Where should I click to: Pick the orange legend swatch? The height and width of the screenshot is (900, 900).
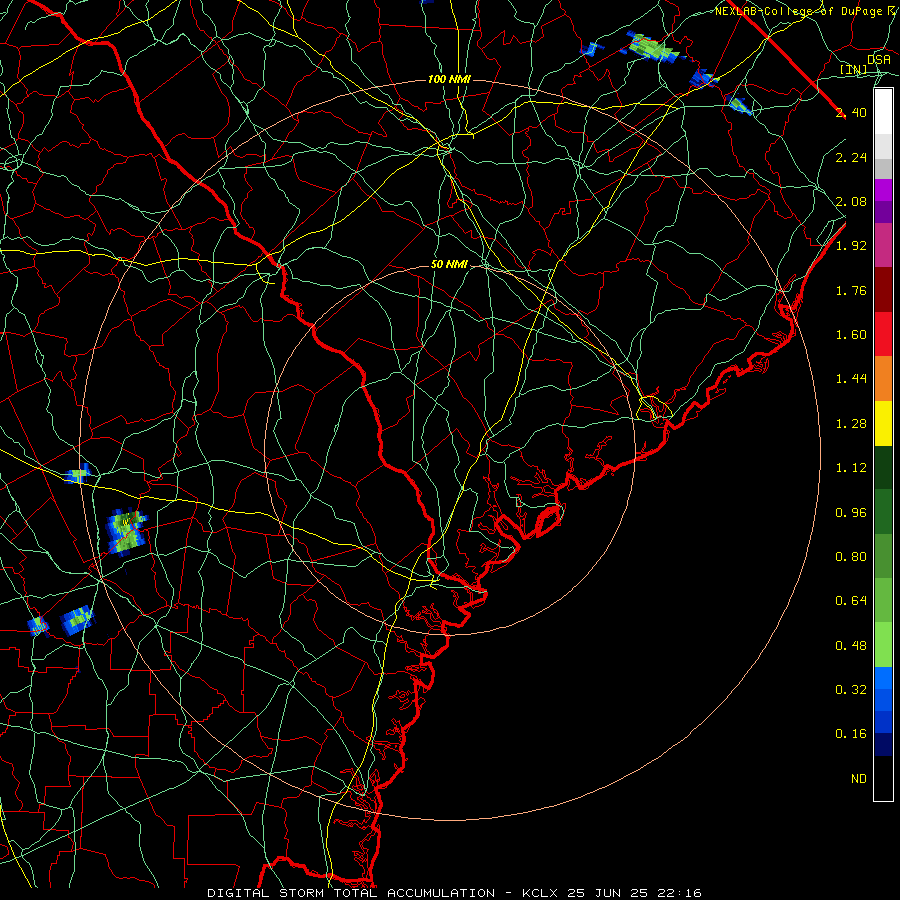tap(883, 379)
